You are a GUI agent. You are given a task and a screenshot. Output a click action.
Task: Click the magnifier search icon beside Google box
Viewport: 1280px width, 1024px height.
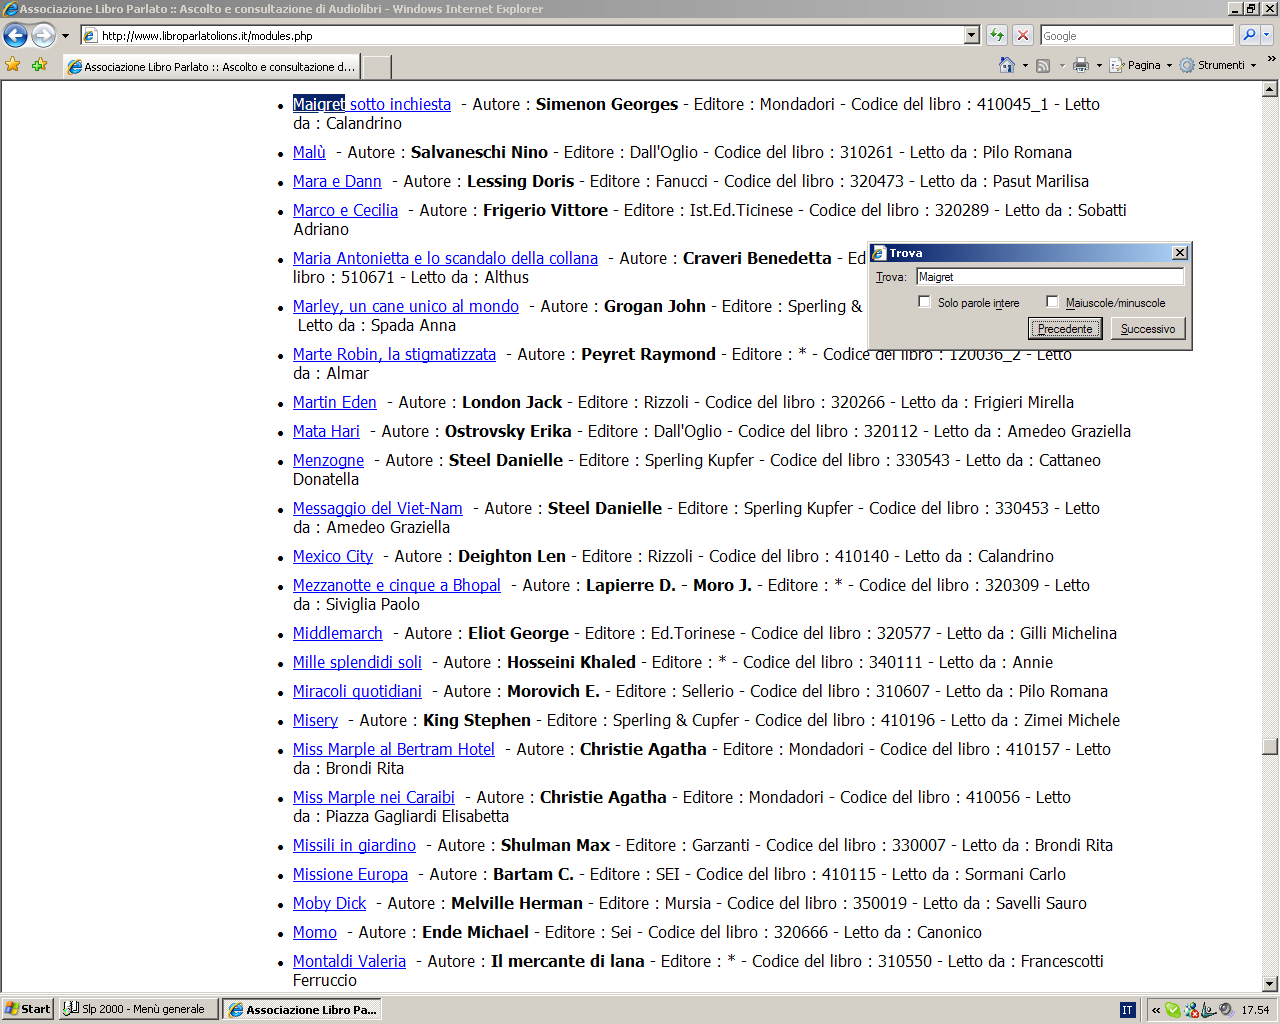[x=1249, y=35]
